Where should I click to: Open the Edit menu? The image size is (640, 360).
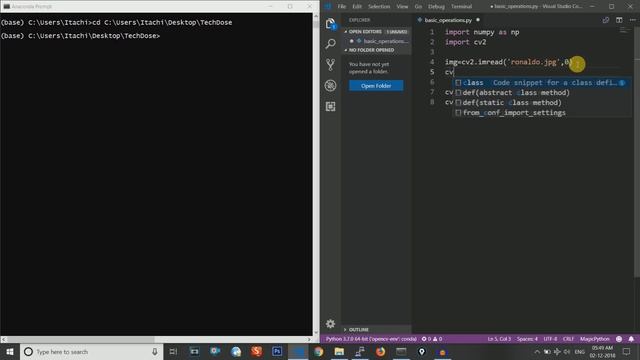tap(357, 6)
